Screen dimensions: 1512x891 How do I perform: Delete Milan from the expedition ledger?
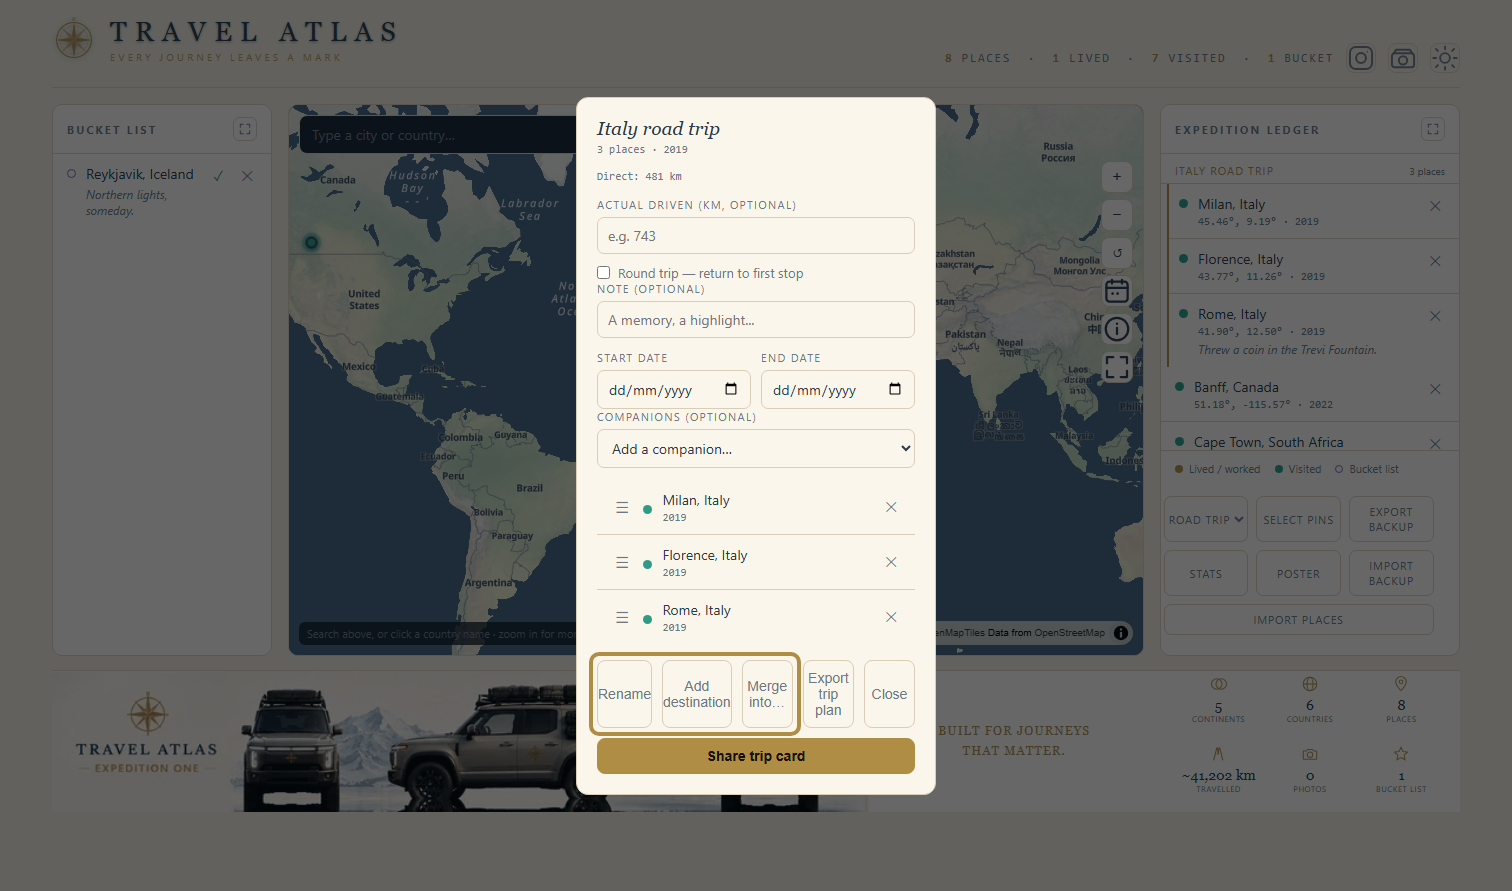click(1435, 206)
